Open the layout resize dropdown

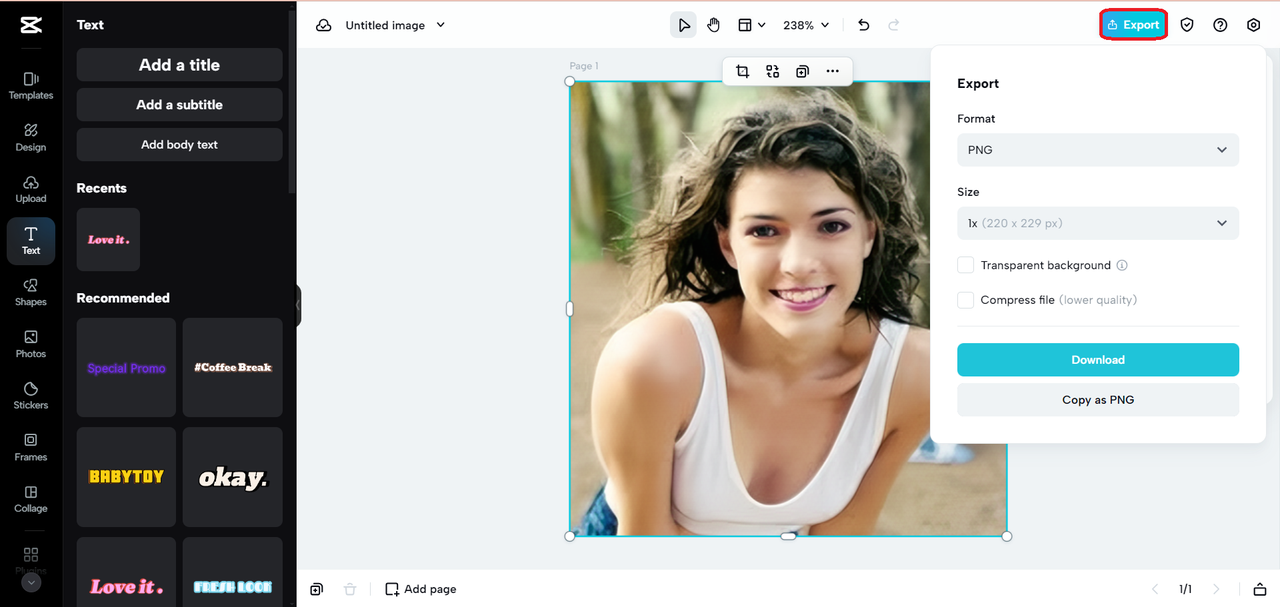751,25
